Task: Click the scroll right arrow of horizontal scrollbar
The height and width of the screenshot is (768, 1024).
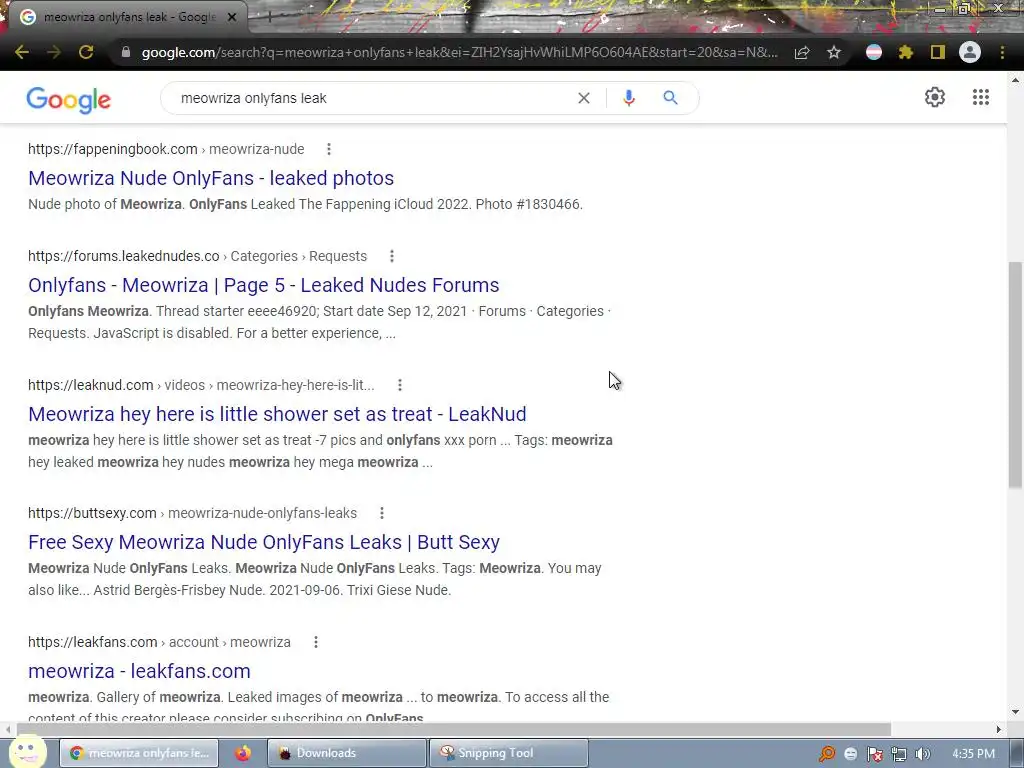Action: point(999,729)
